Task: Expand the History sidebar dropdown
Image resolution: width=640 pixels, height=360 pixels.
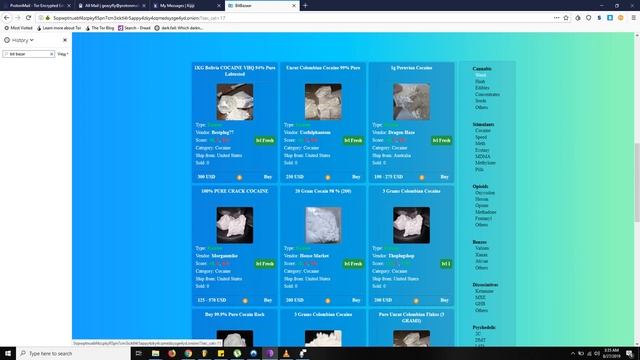Action: click(22, 40)
